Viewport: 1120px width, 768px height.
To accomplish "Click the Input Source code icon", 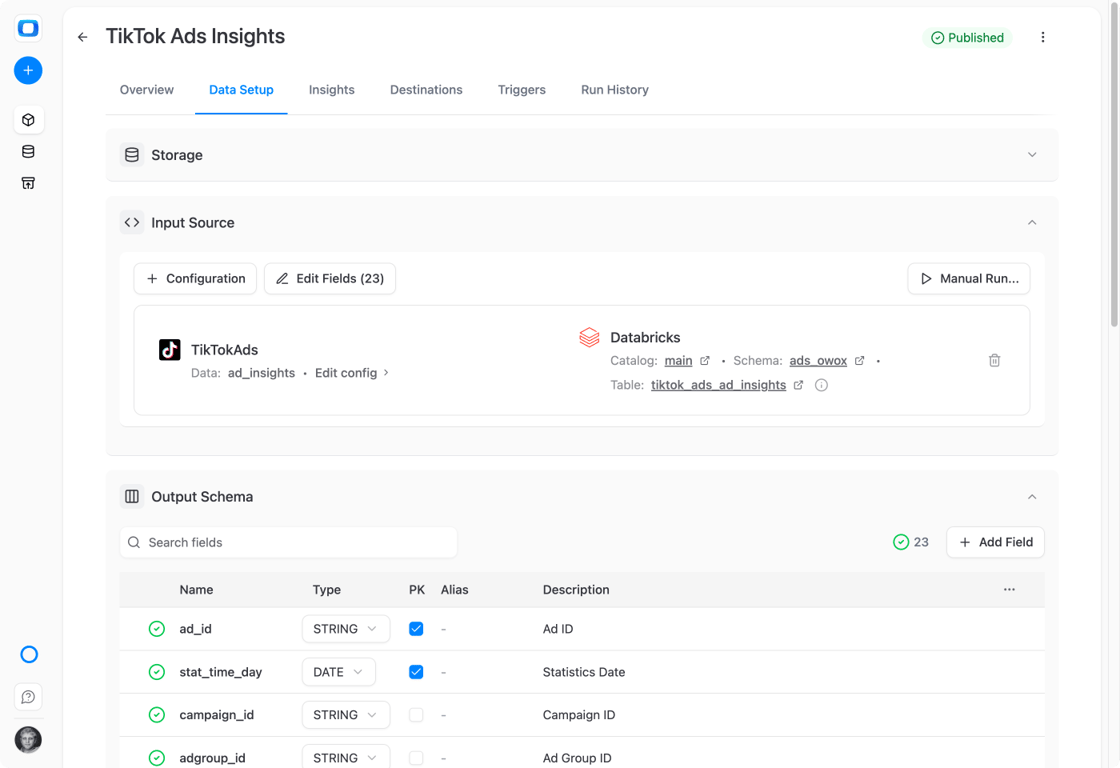I will point(132,223).
